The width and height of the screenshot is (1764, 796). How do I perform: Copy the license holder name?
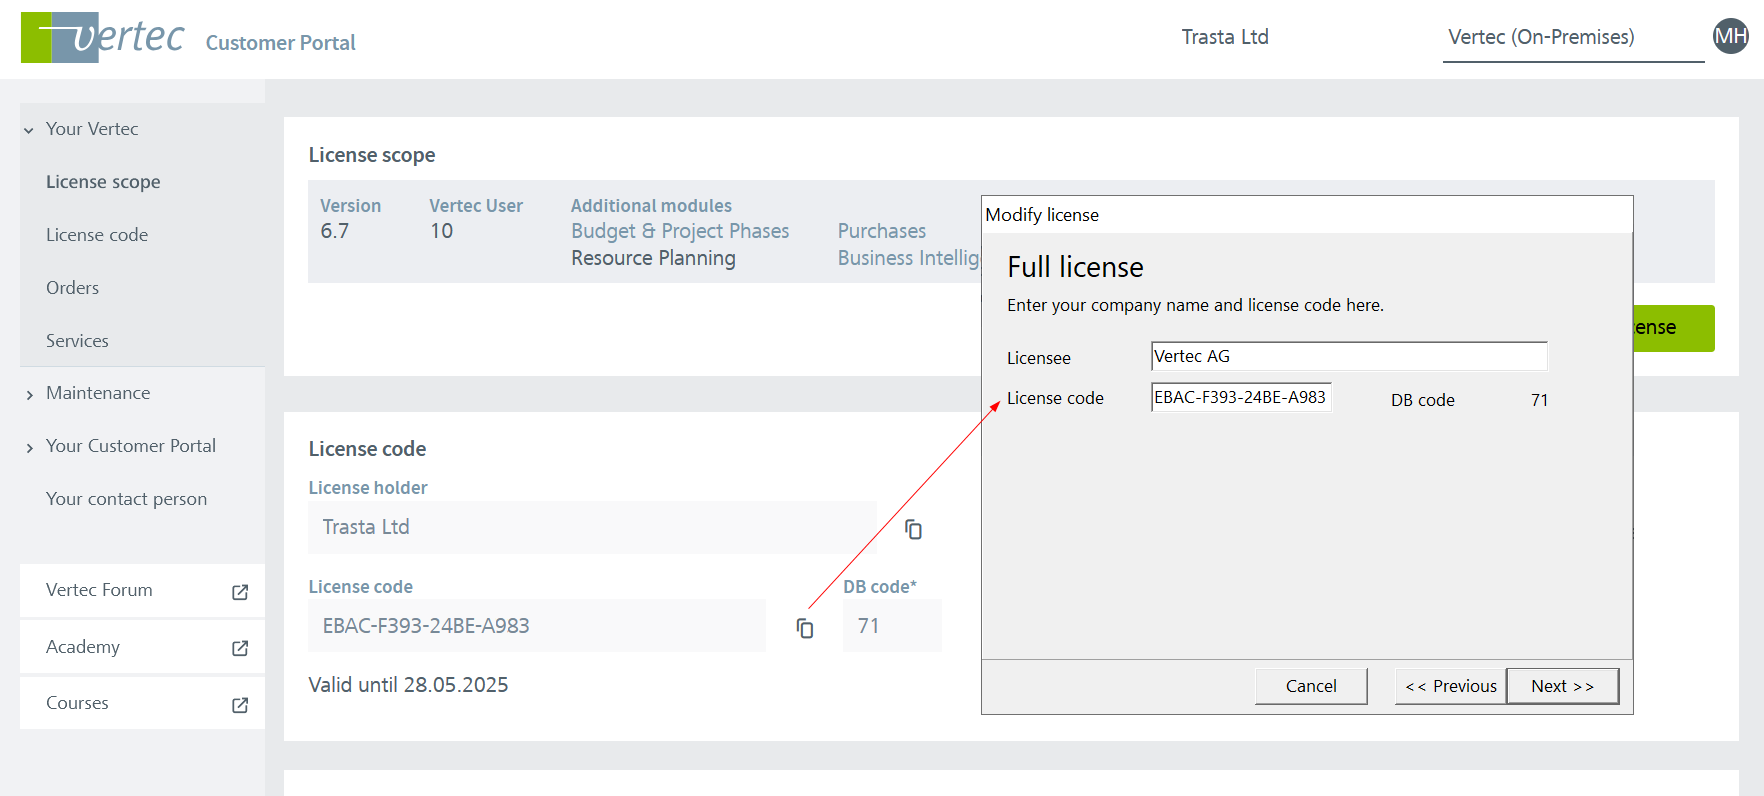coord(913,529)
